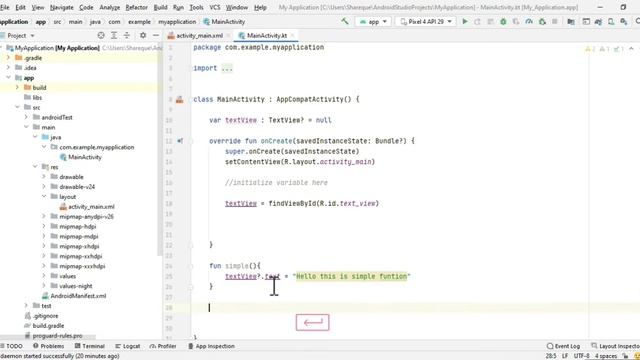Open the Event Log
The width and height of the screenshot is (640, 360).
point(563,346)
